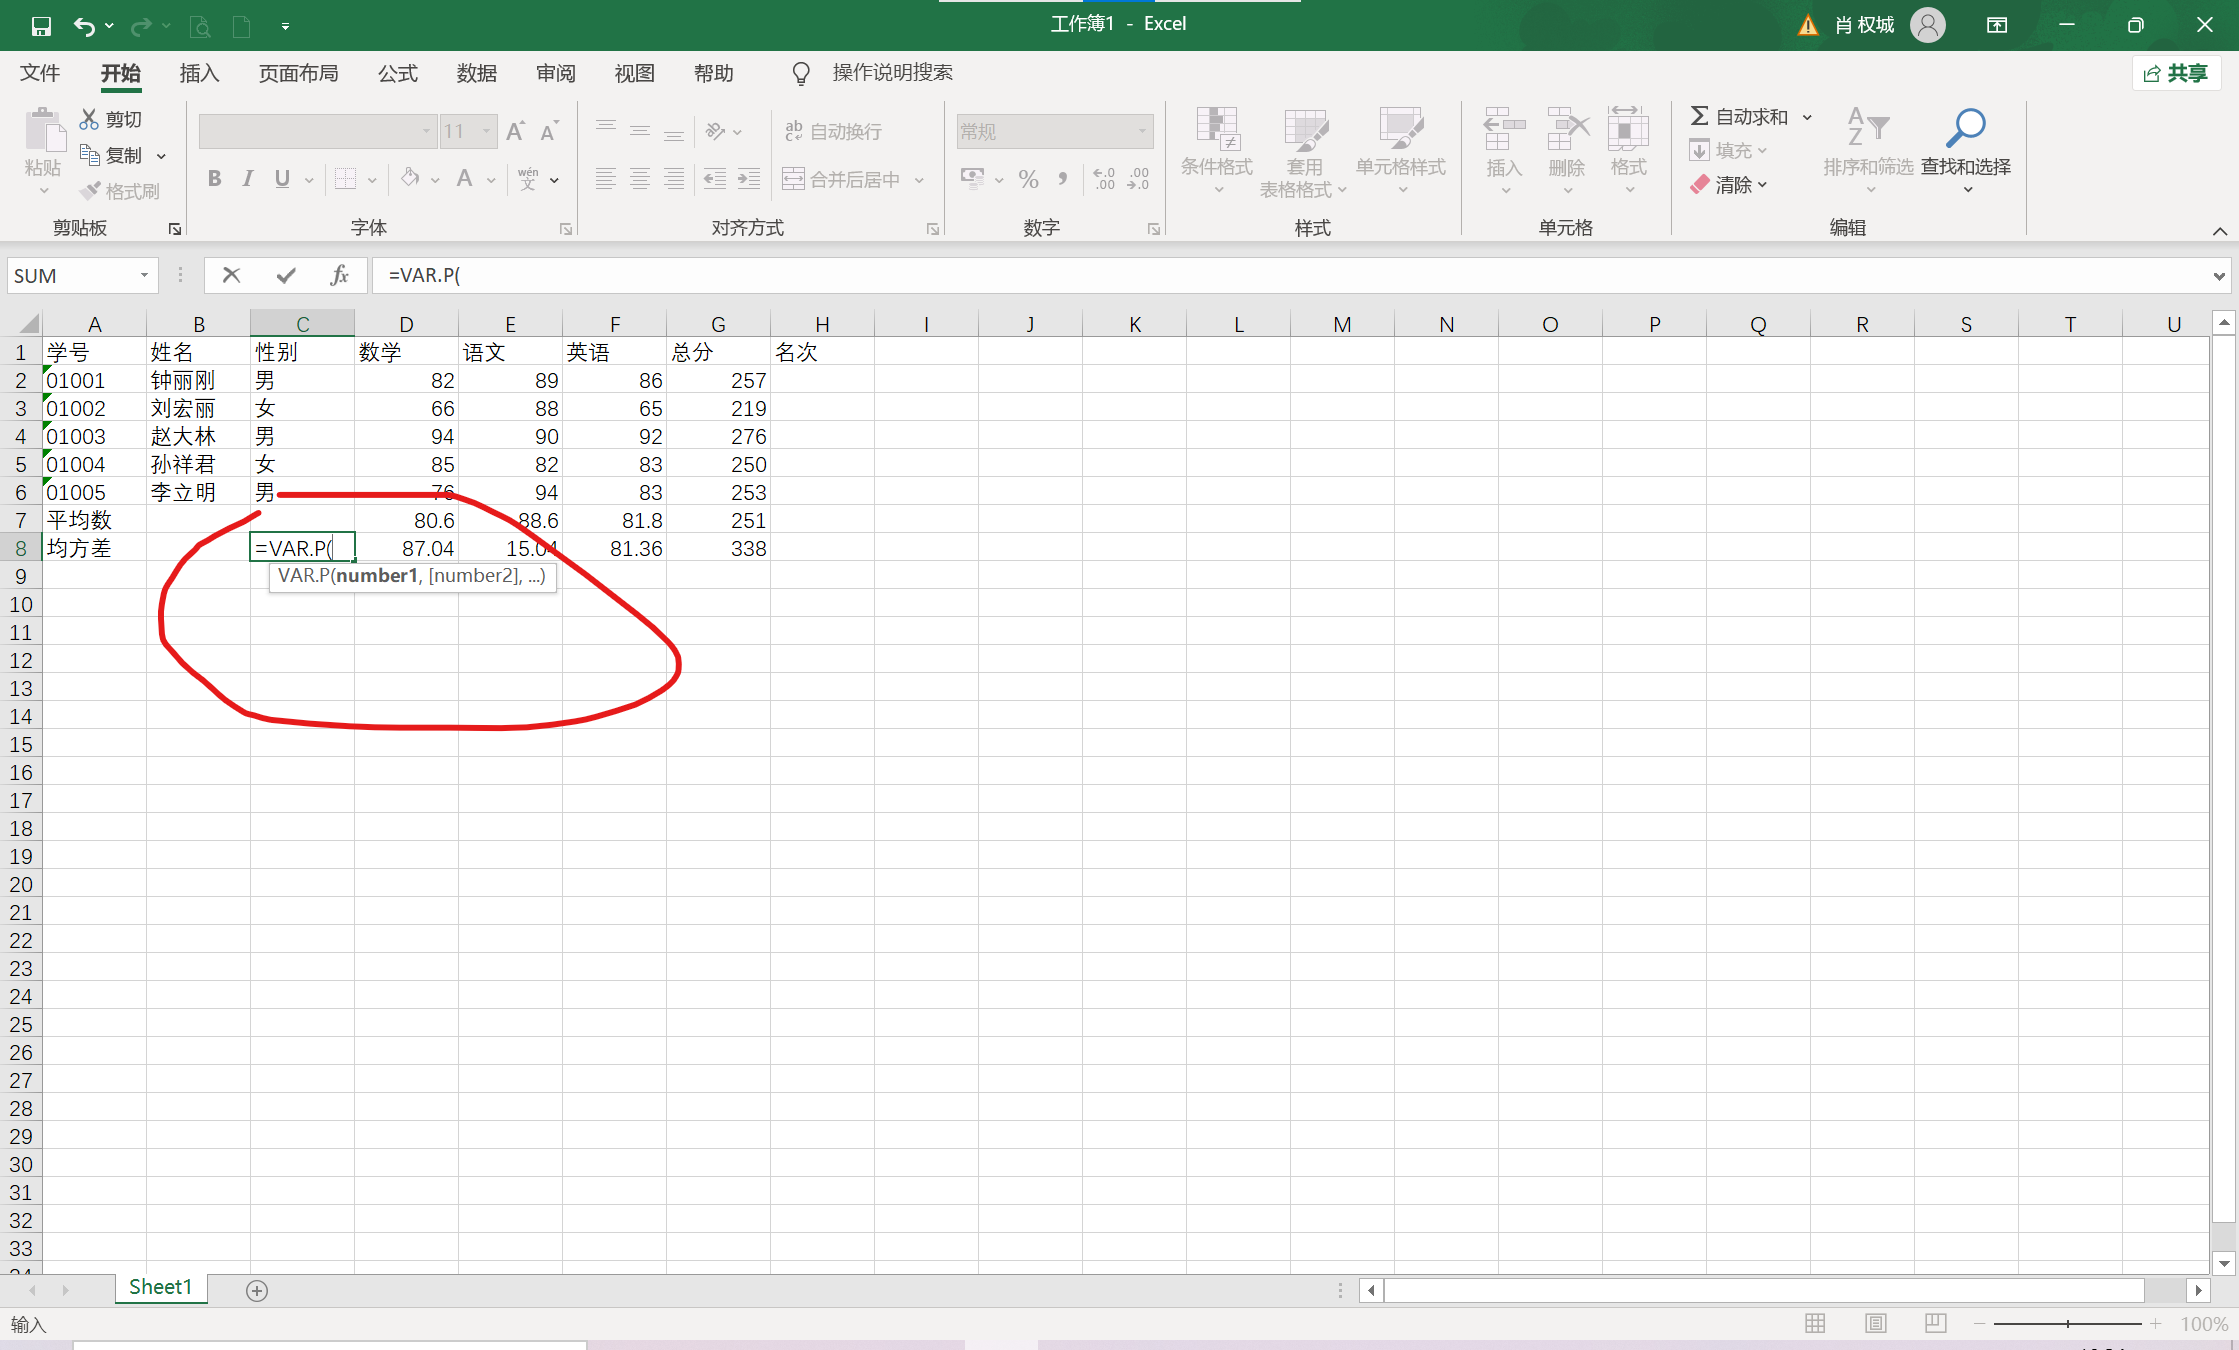Click the Clear (清除) eraser button
The width and height of the screenshot is (2239, 1350).
(1728, 185)
